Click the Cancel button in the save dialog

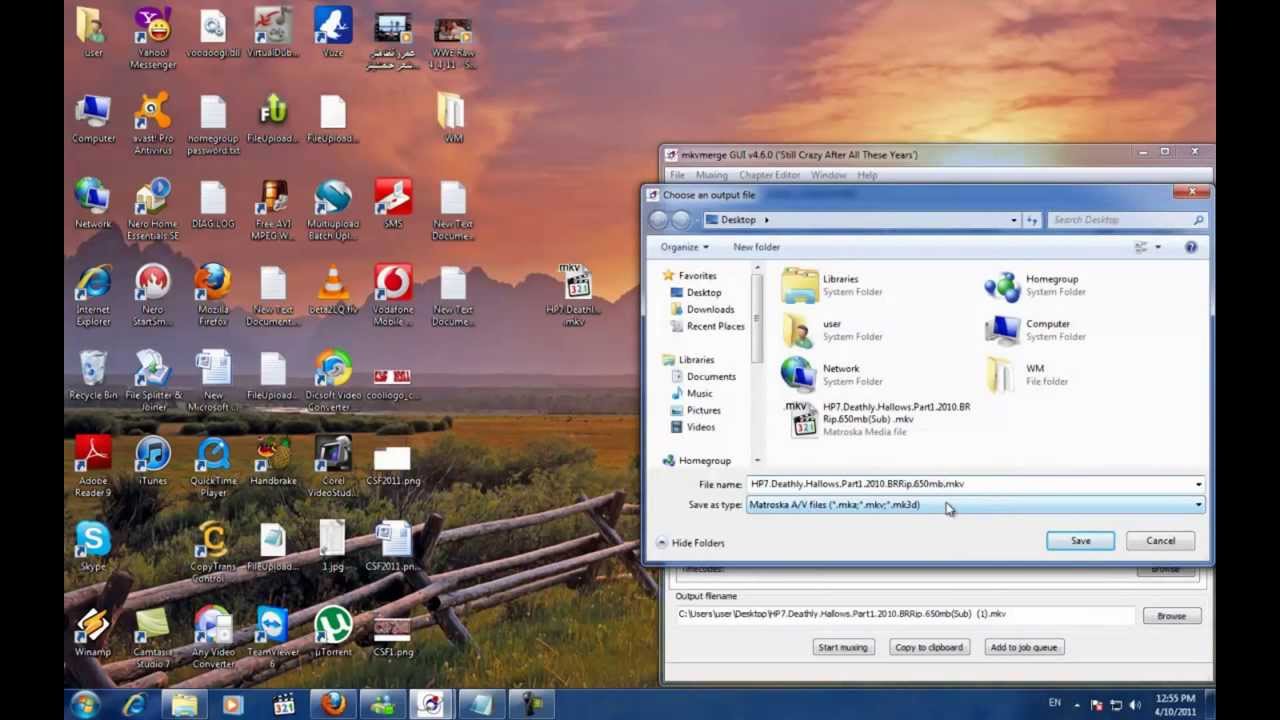(1160, 541)
